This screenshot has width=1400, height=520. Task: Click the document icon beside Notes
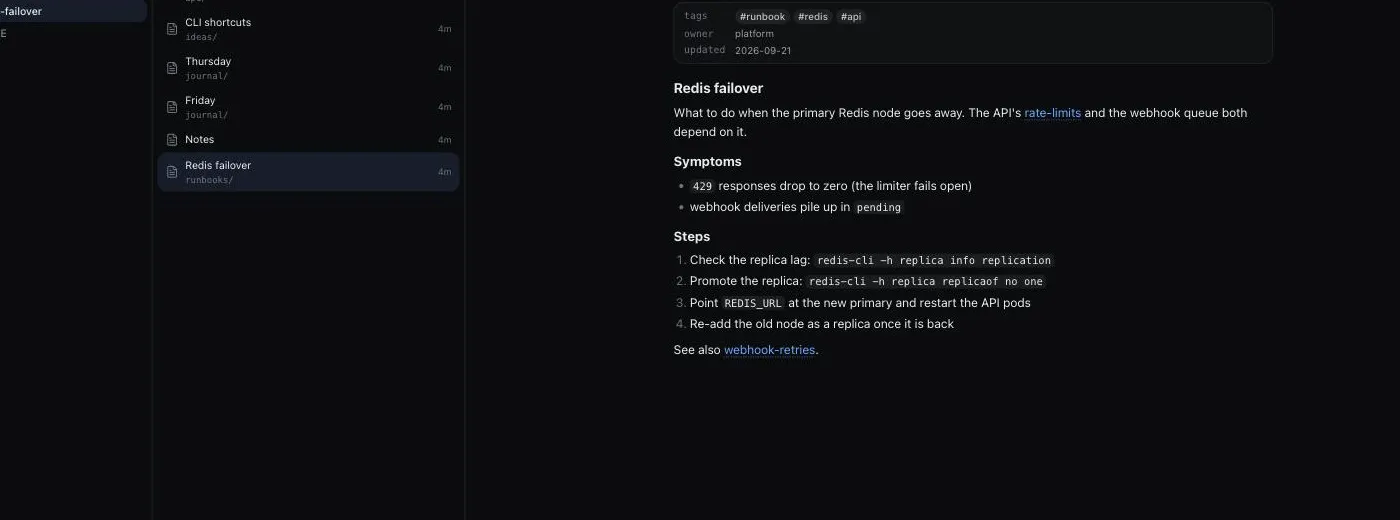[172, 140]
